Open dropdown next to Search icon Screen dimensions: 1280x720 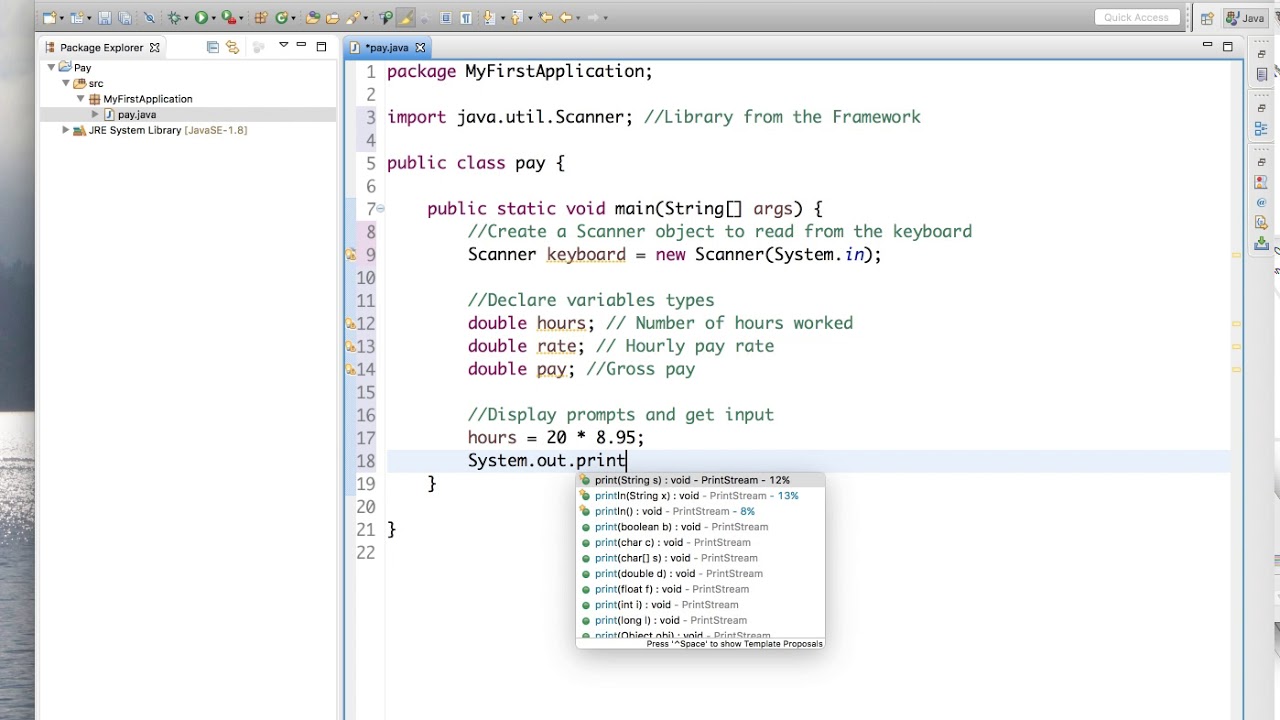pyautogui.click(x=365, y=18)
